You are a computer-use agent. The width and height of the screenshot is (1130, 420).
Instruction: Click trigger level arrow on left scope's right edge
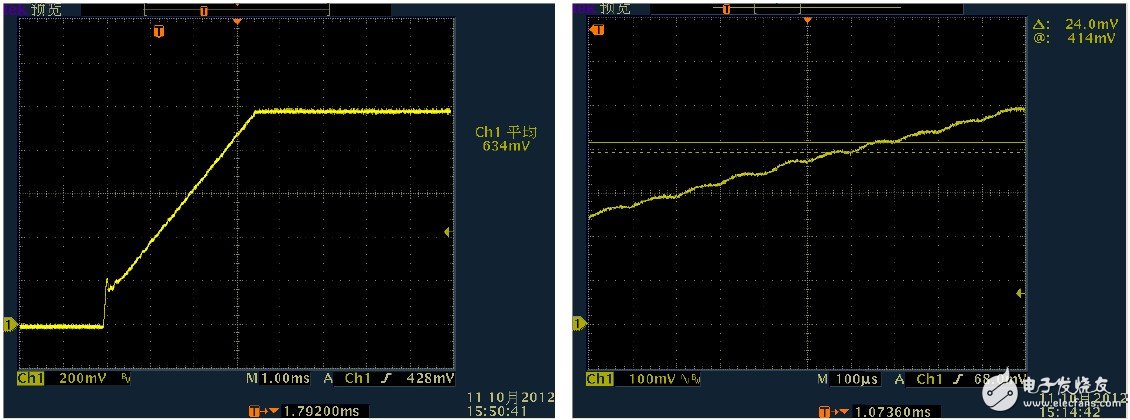[x=446, y=232]
